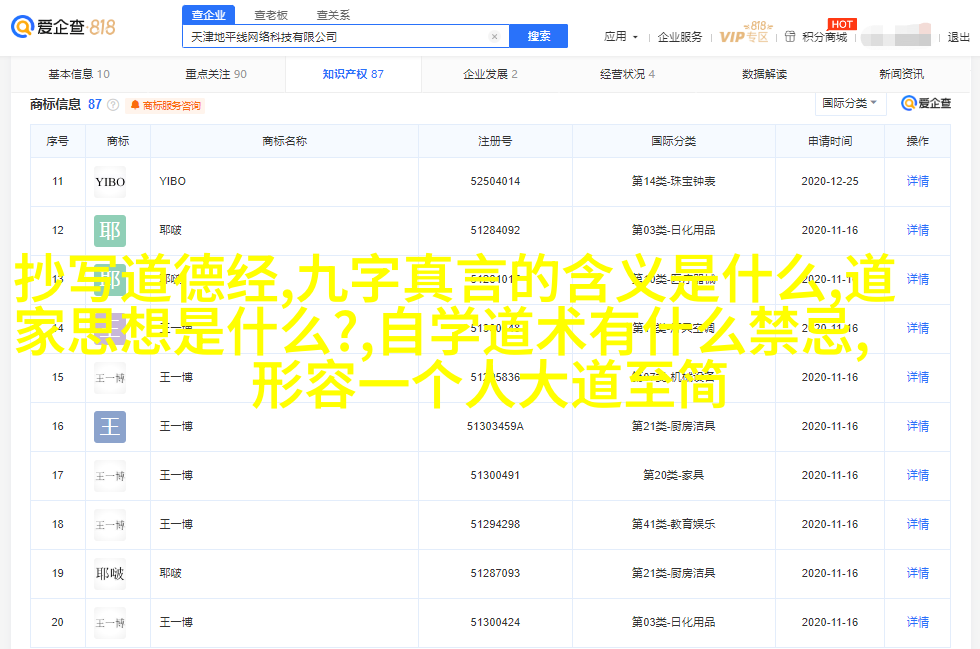Open 王一博 trademark thumbnail in row 20
The image size is (980, 649).
coord(110,623)
